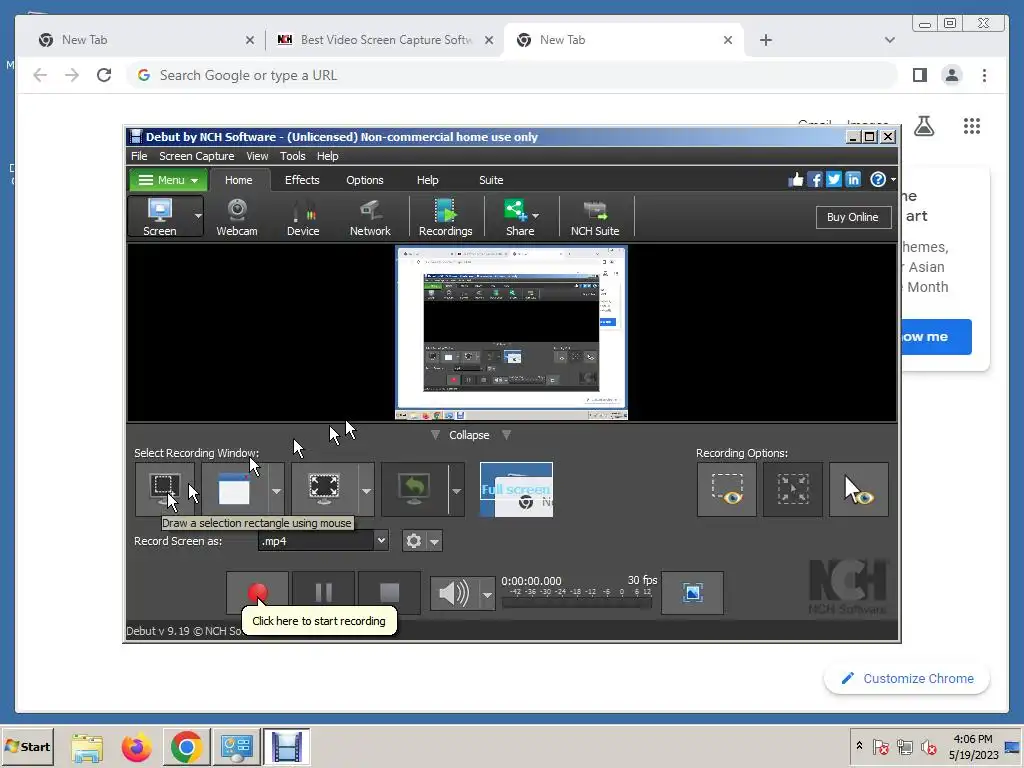Open the blue help question-mark icon
This screenshot has width=1024, height=768.
878,180
